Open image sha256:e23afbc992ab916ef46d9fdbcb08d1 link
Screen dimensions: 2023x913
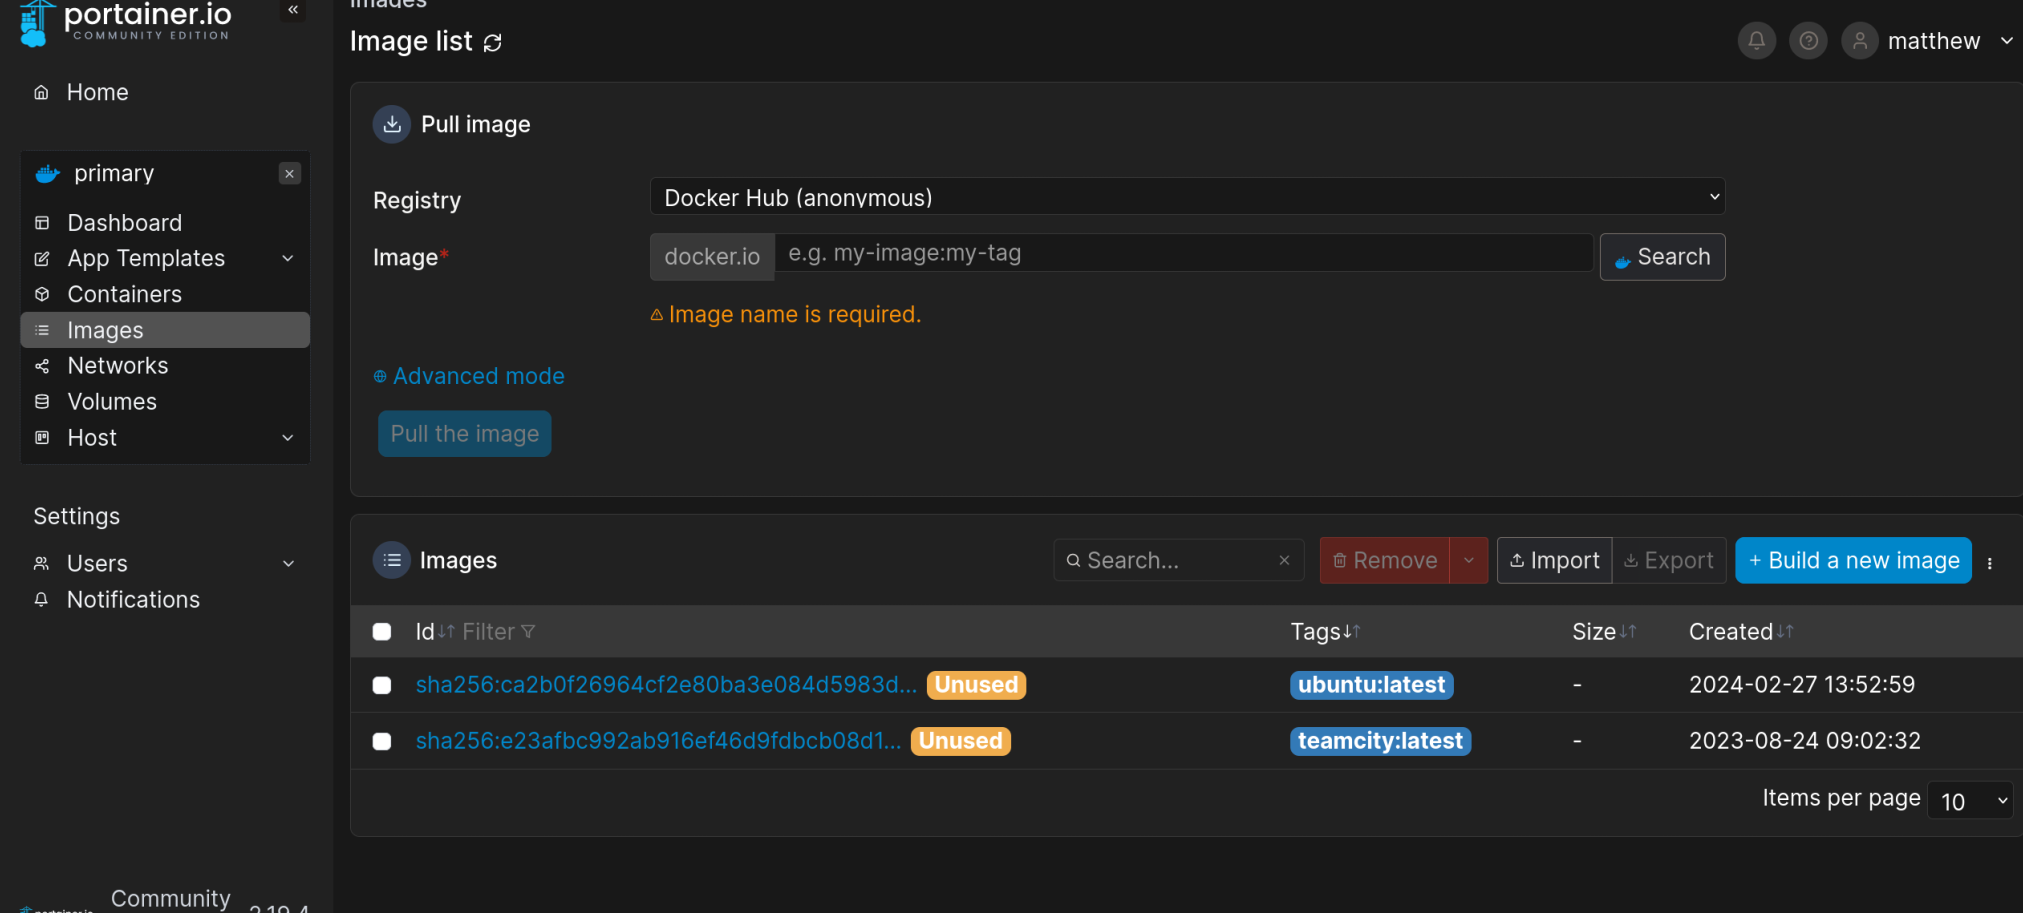[x=658, y=741]
